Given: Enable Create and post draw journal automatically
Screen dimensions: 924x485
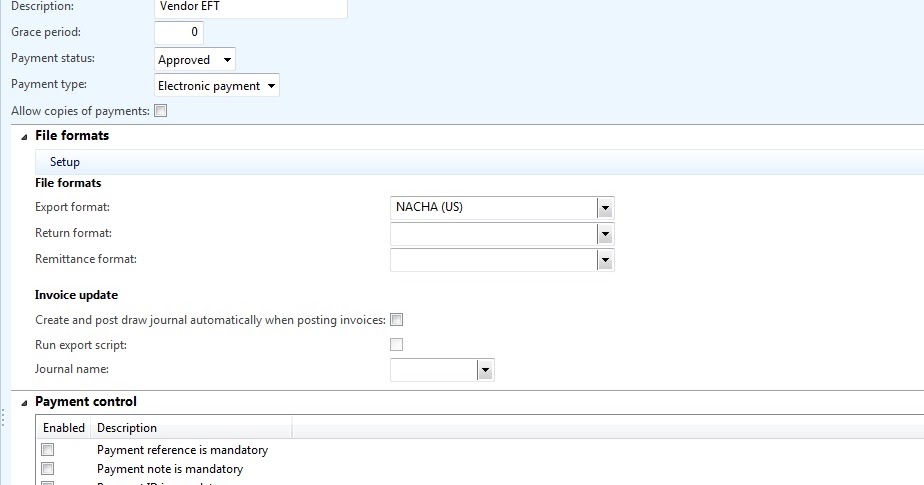Looking at the screenshot, I should (x=397, y=320).
